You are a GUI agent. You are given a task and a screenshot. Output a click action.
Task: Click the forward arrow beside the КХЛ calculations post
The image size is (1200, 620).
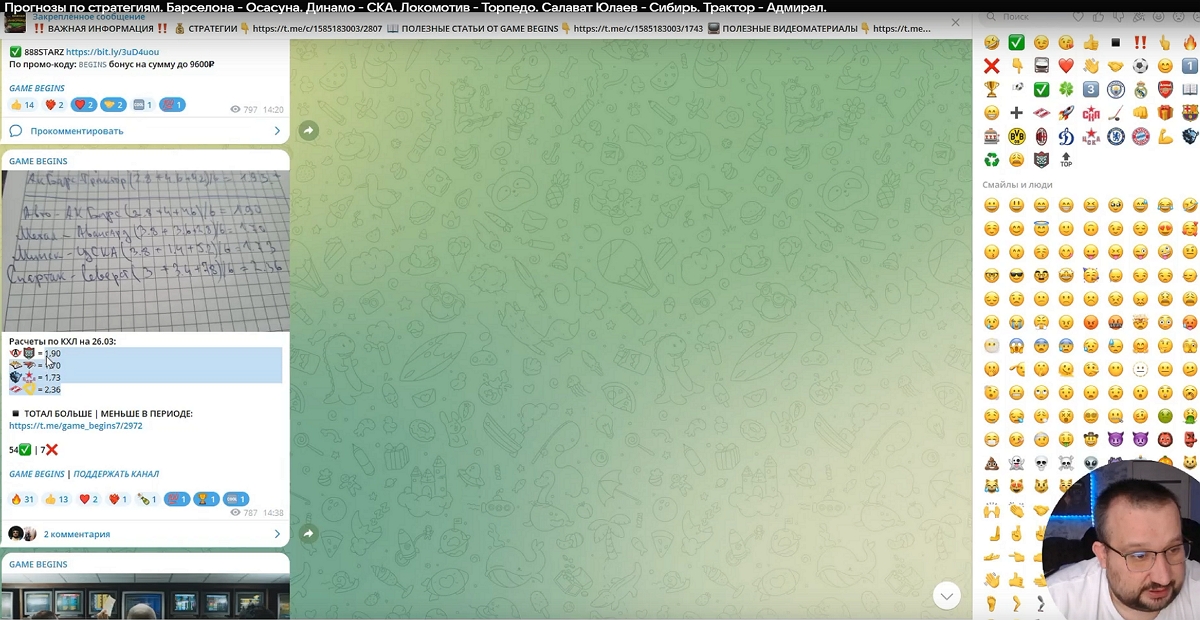(309, 534)
